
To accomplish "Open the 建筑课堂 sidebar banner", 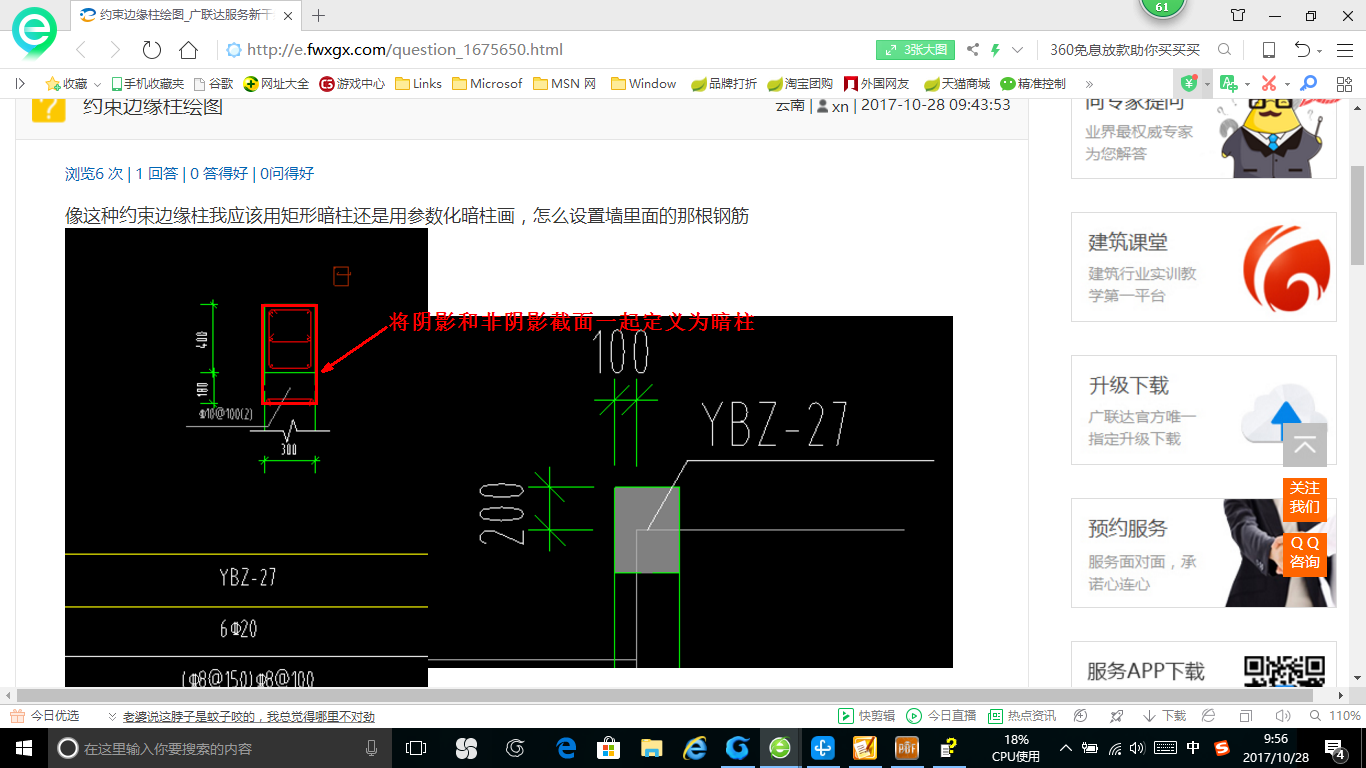I will pyautogui.click(x=1204, y=267).
